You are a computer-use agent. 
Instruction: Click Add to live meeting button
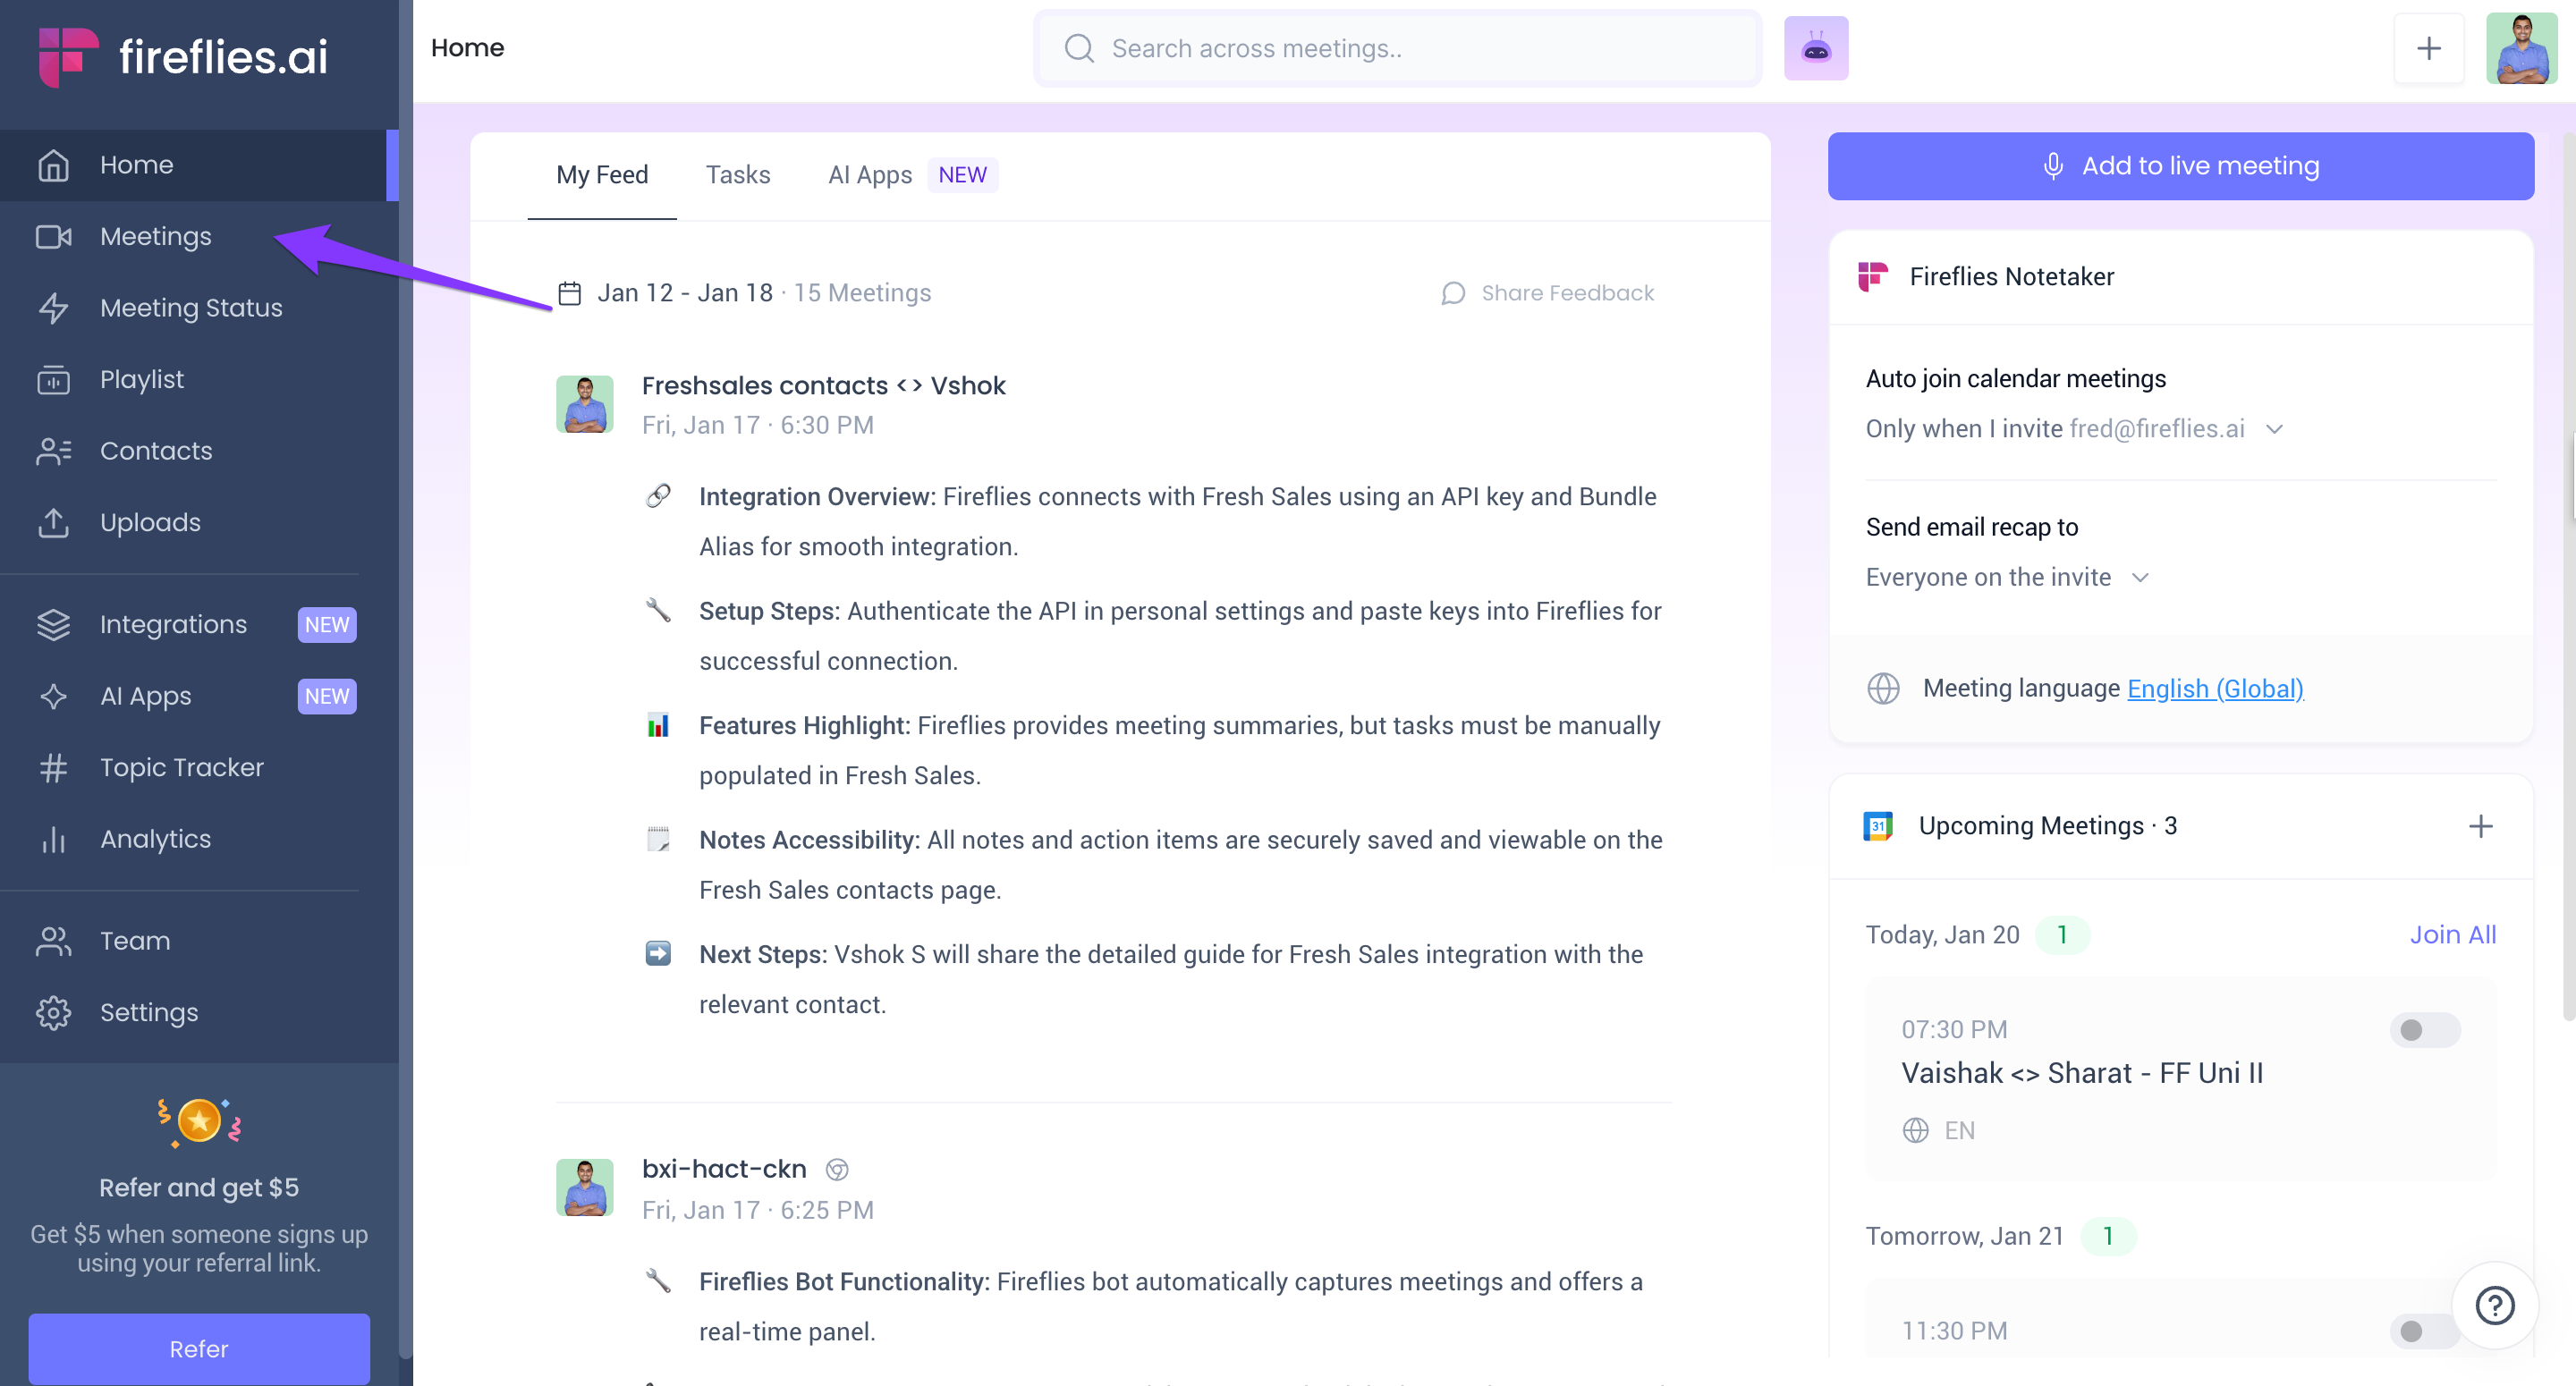pyautogui.click(x=2180, y=166)
